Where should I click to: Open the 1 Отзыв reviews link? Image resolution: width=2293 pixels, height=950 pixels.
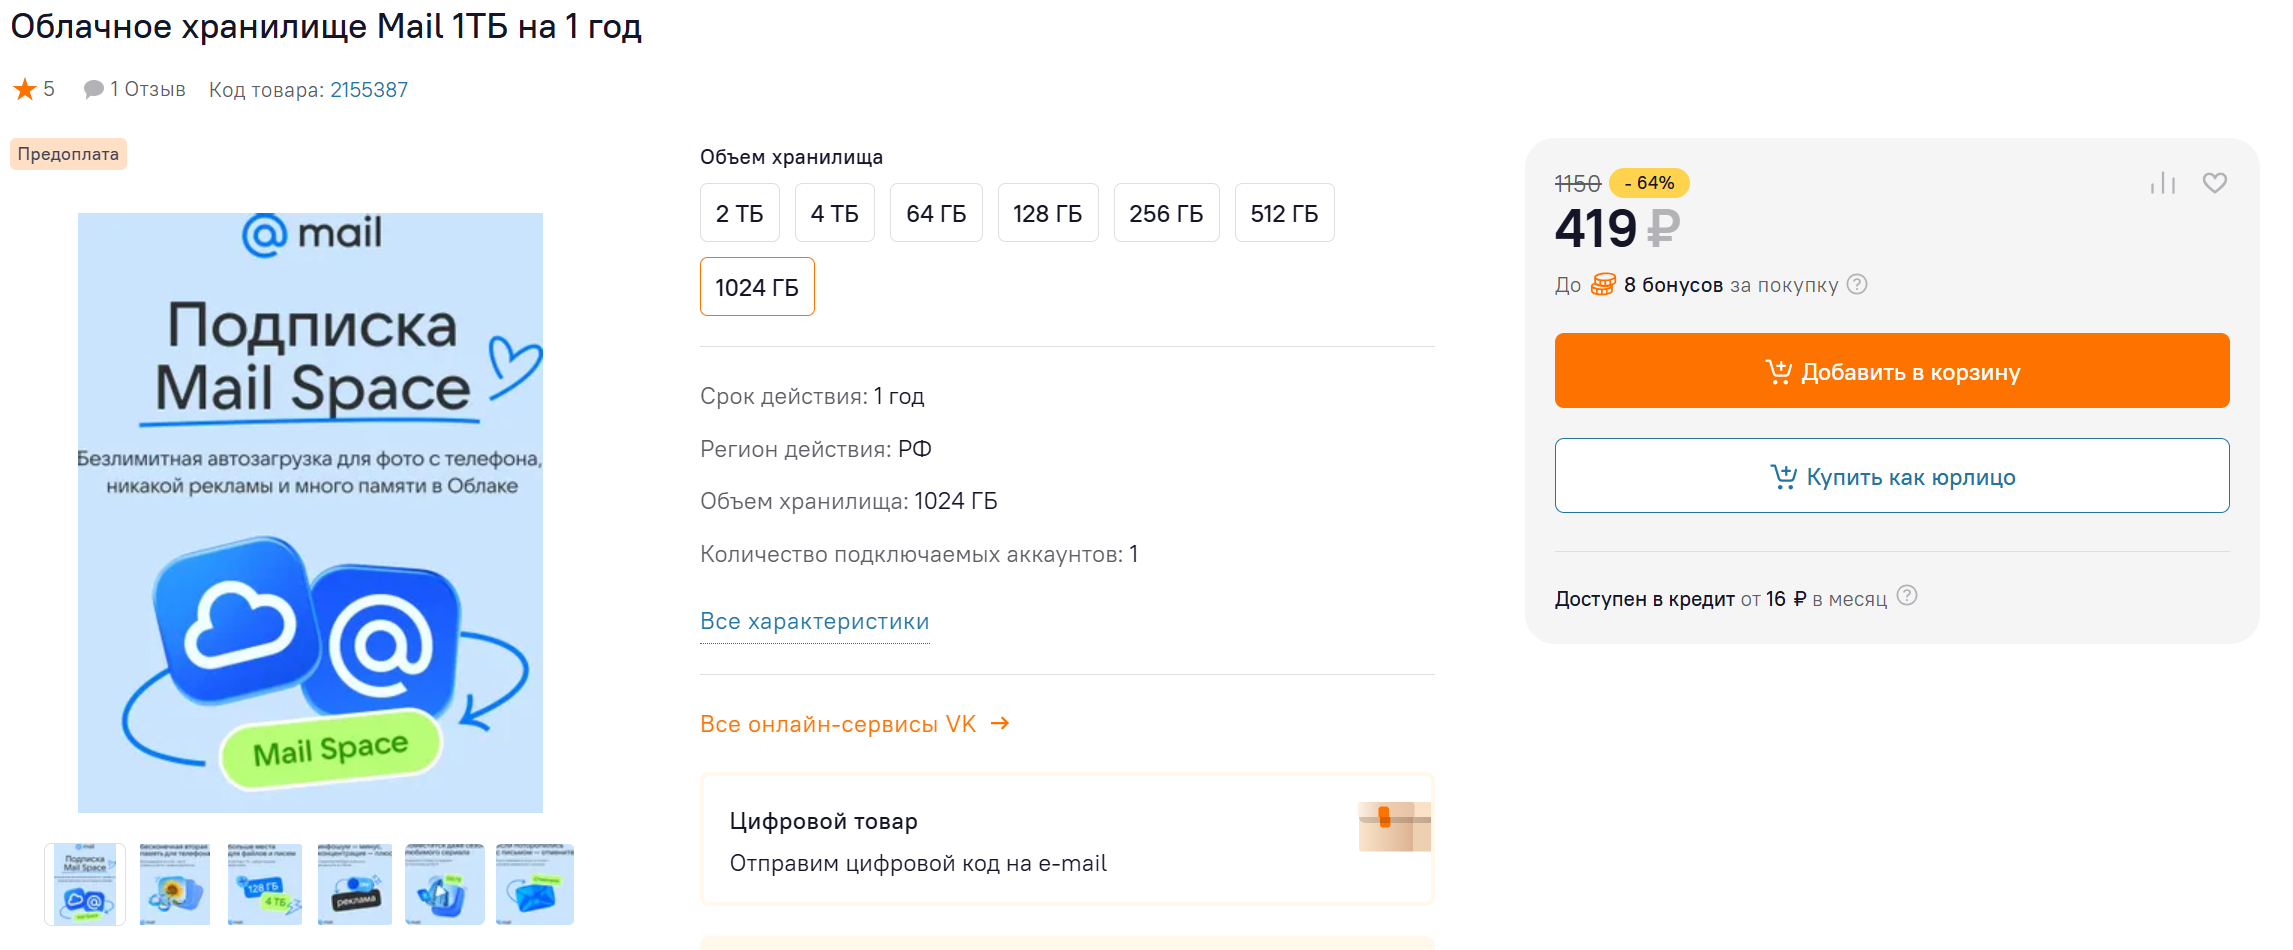(x=135, y=90)
